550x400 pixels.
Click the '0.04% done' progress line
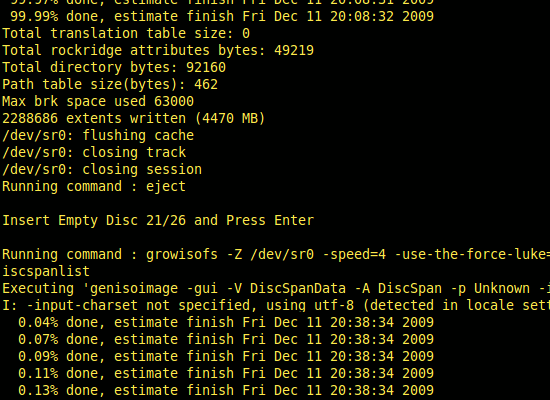(226, 322)
